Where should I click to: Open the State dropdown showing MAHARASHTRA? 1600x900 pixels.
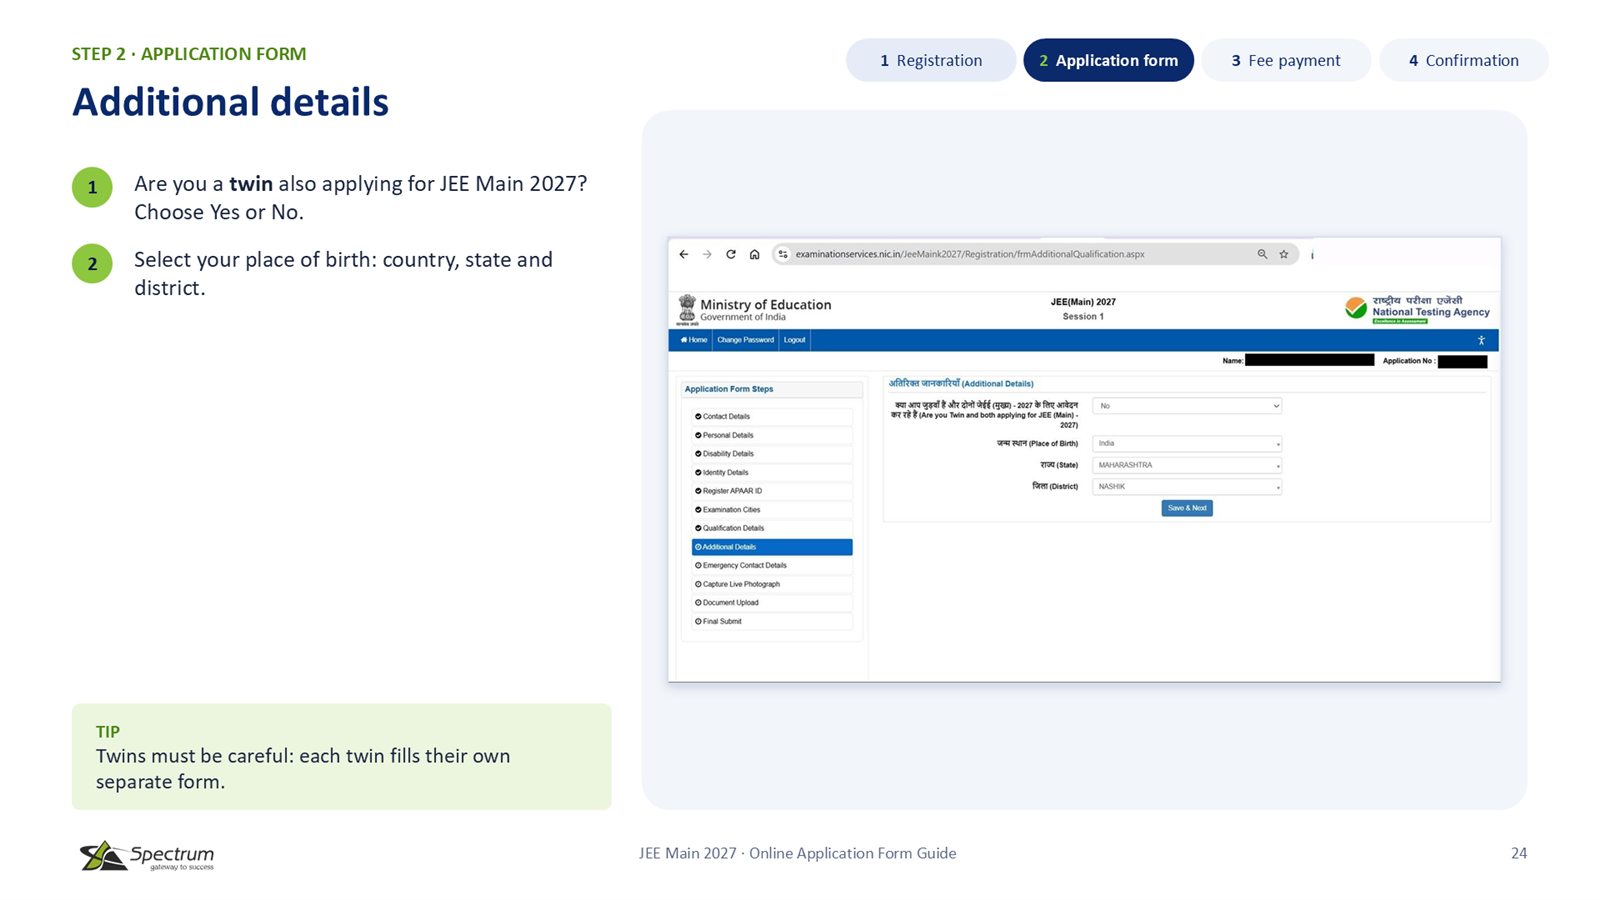[1187, 465]
